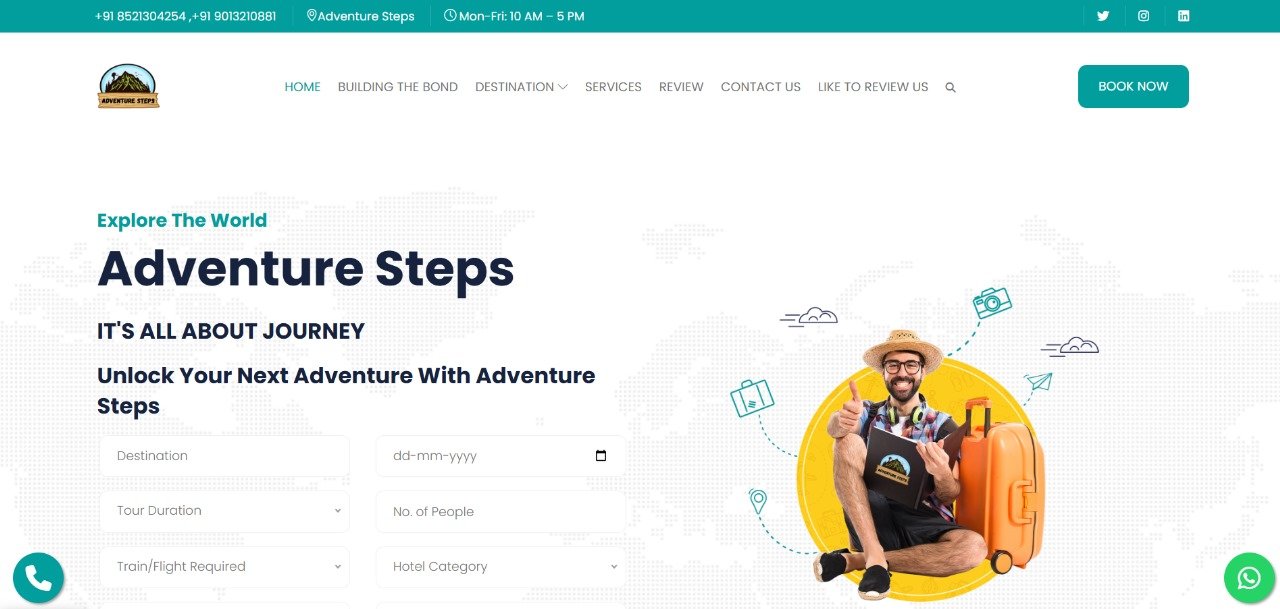1280x609 pixels.
Task: Click the Book Now button
Action: [1133, 86]
